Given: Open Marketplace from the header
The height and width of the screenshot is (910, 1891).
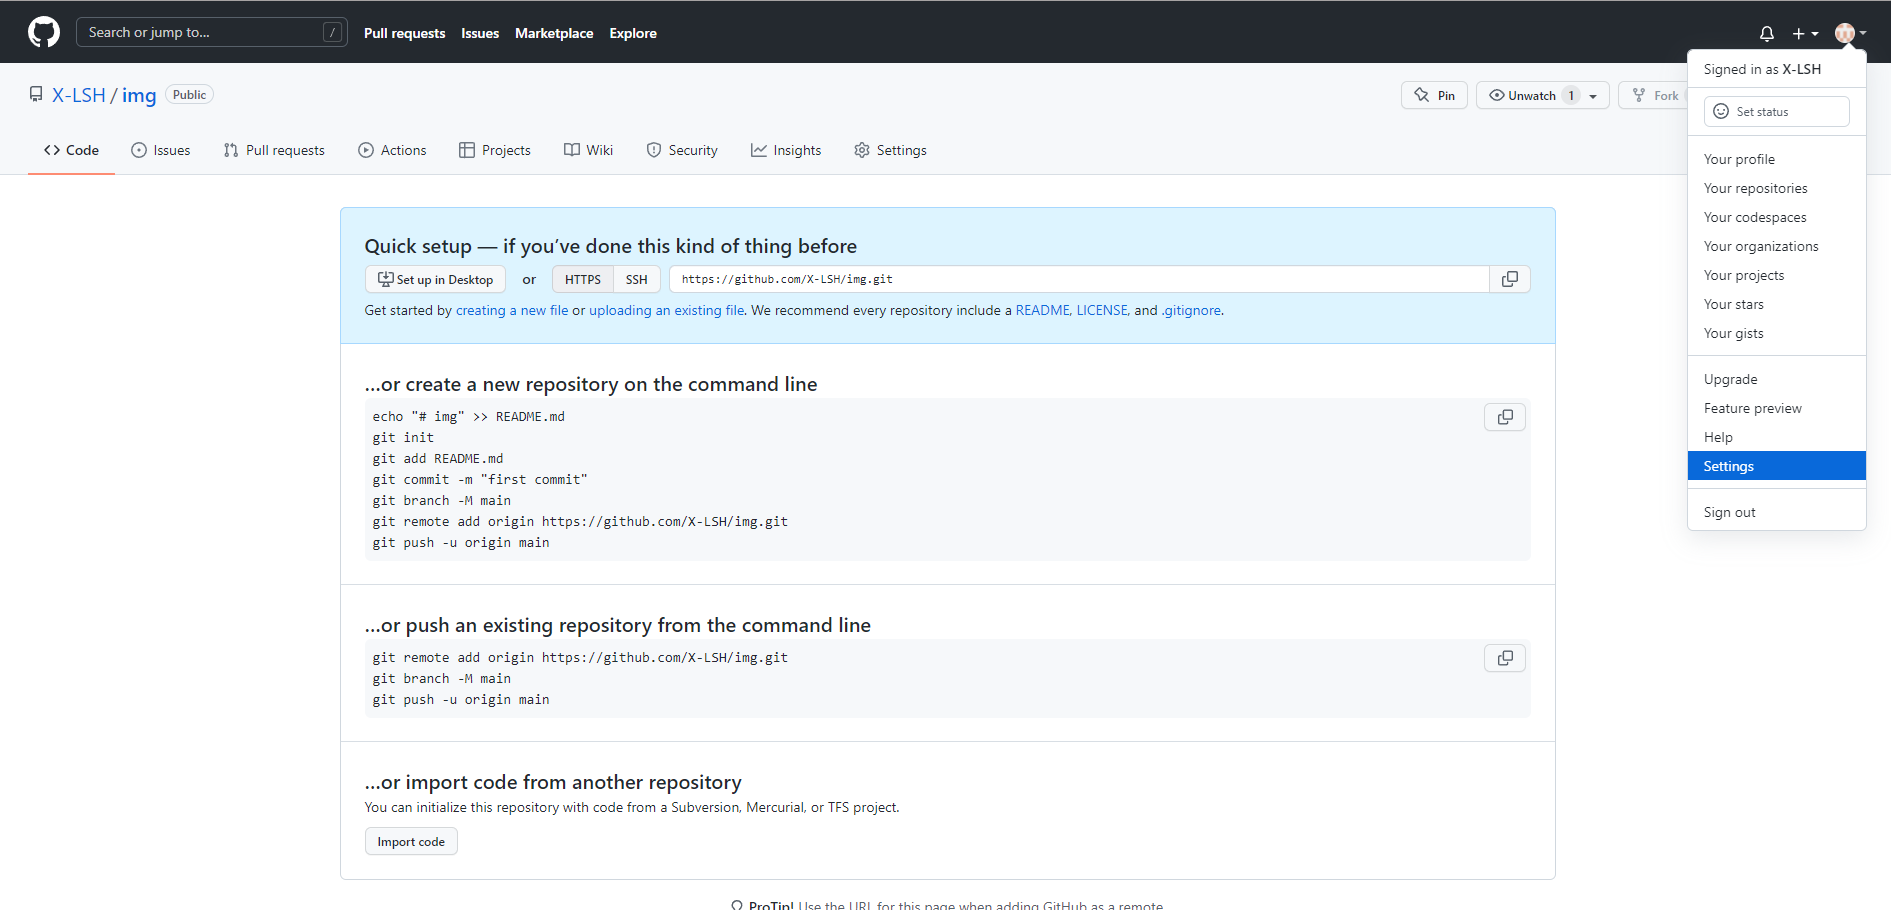Looking at the screenshot, I should [554, 33].
